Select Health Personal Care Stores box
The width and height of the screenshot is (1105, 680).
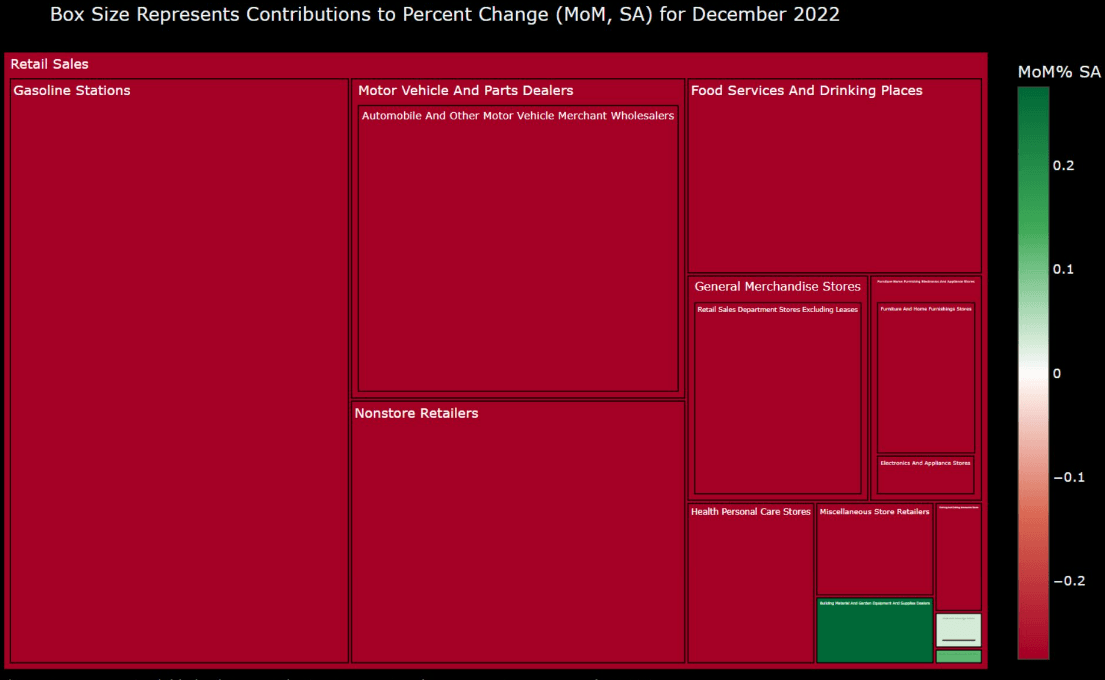pyautogui.click(x=751, y=583)
